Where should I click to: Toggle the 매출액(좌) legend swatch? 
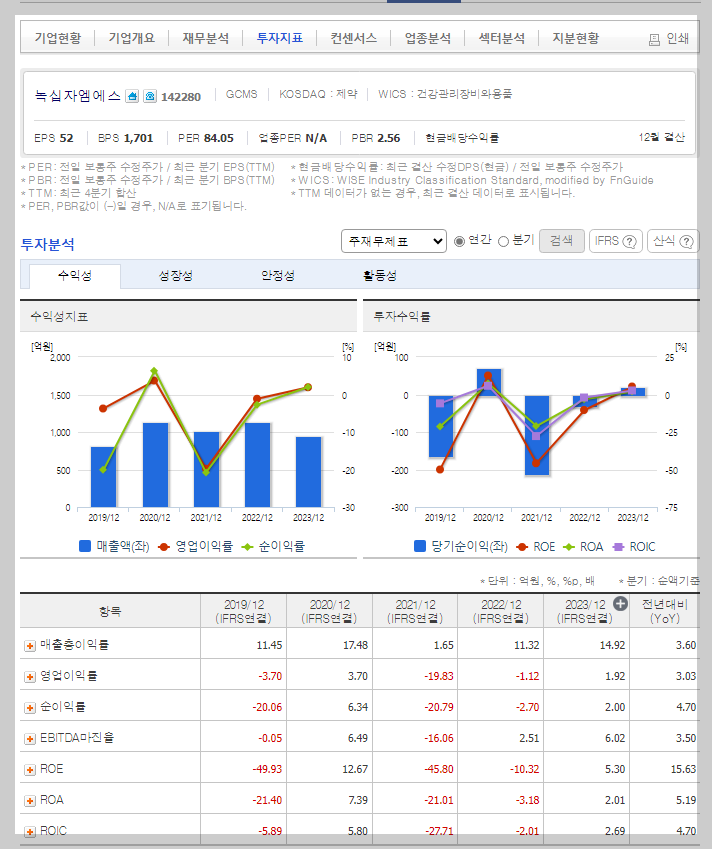pyautogui.click(x=85, y=546)
